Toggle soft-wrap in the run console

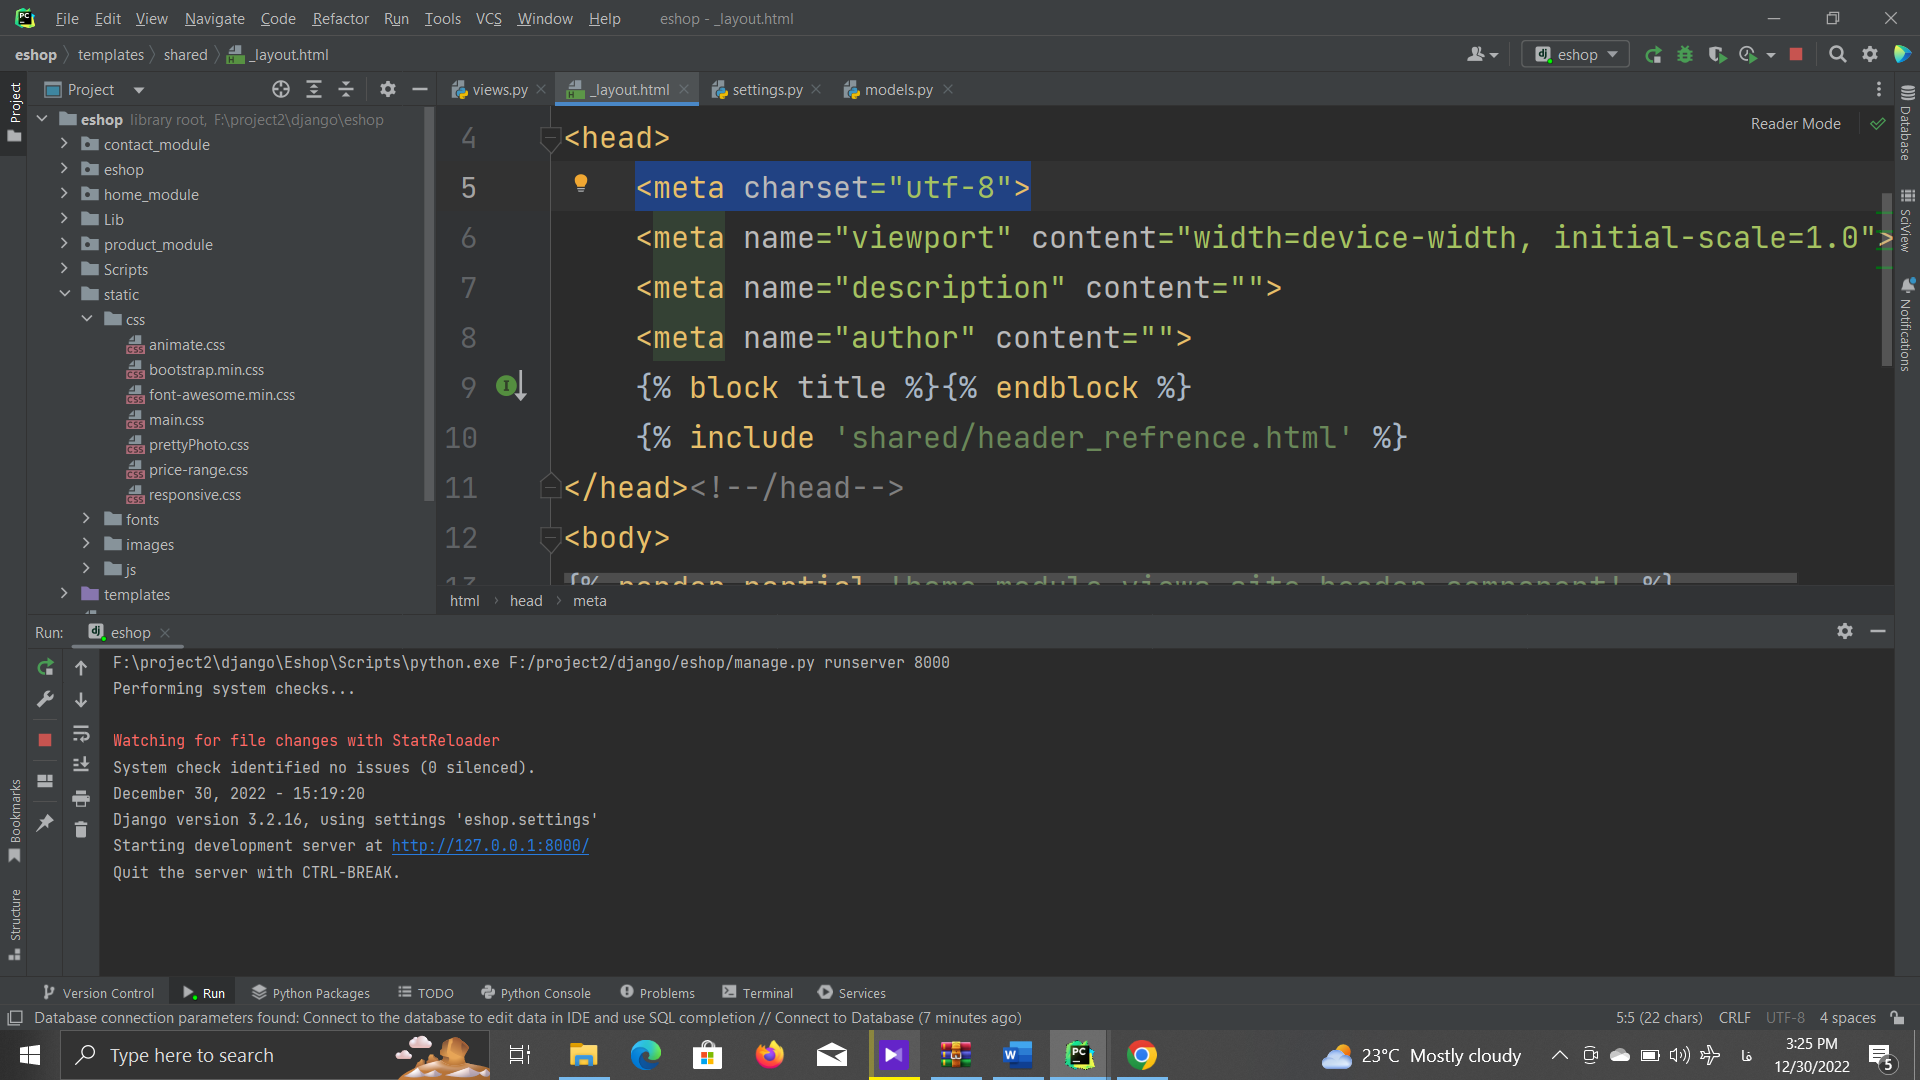[x=81, y=733]
